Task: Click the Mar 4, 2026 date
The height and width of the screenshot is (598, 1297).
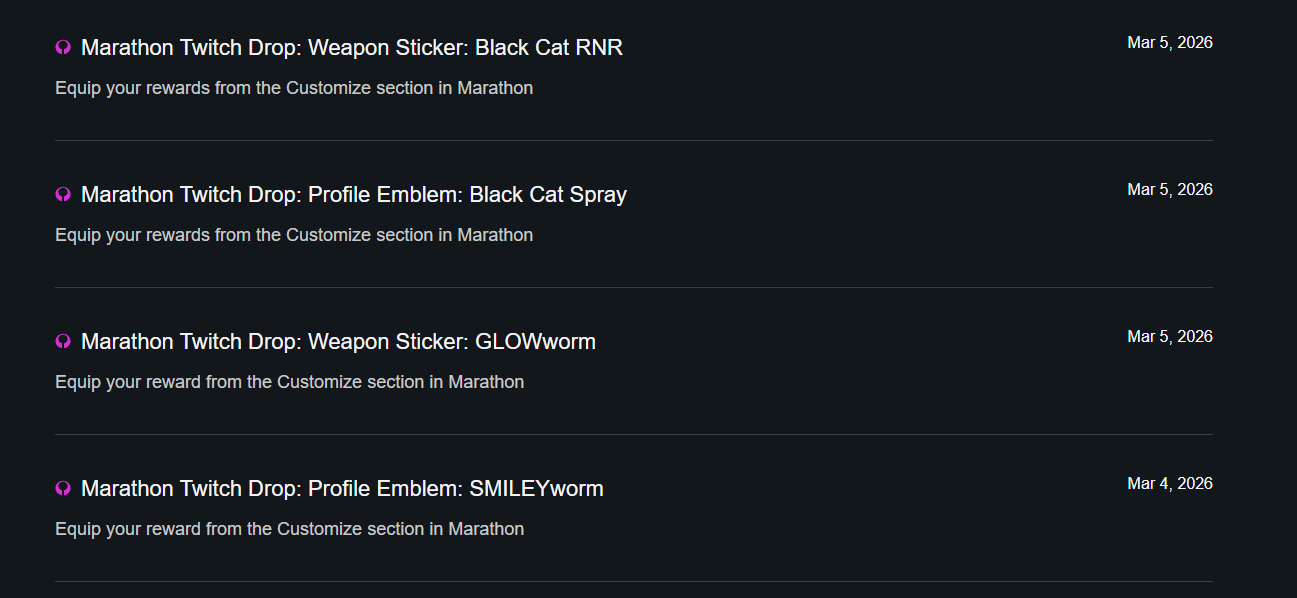Action: pyautogui.click(x=1169, y=483)
